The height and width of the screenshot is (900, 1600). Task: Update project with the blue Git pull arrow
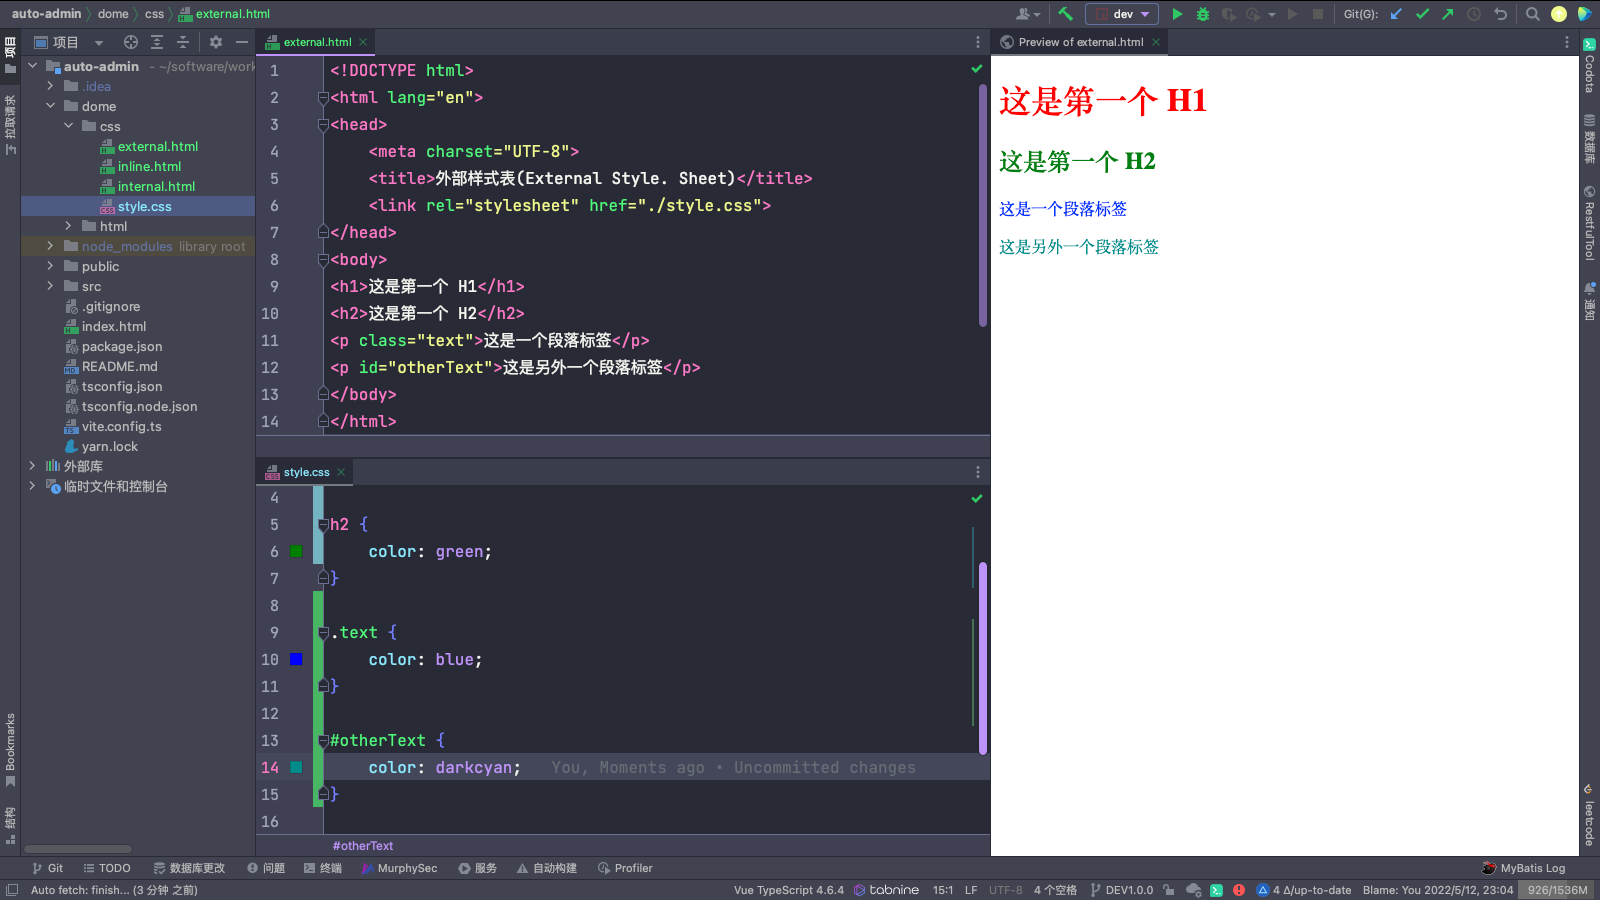coord(1395,14)
